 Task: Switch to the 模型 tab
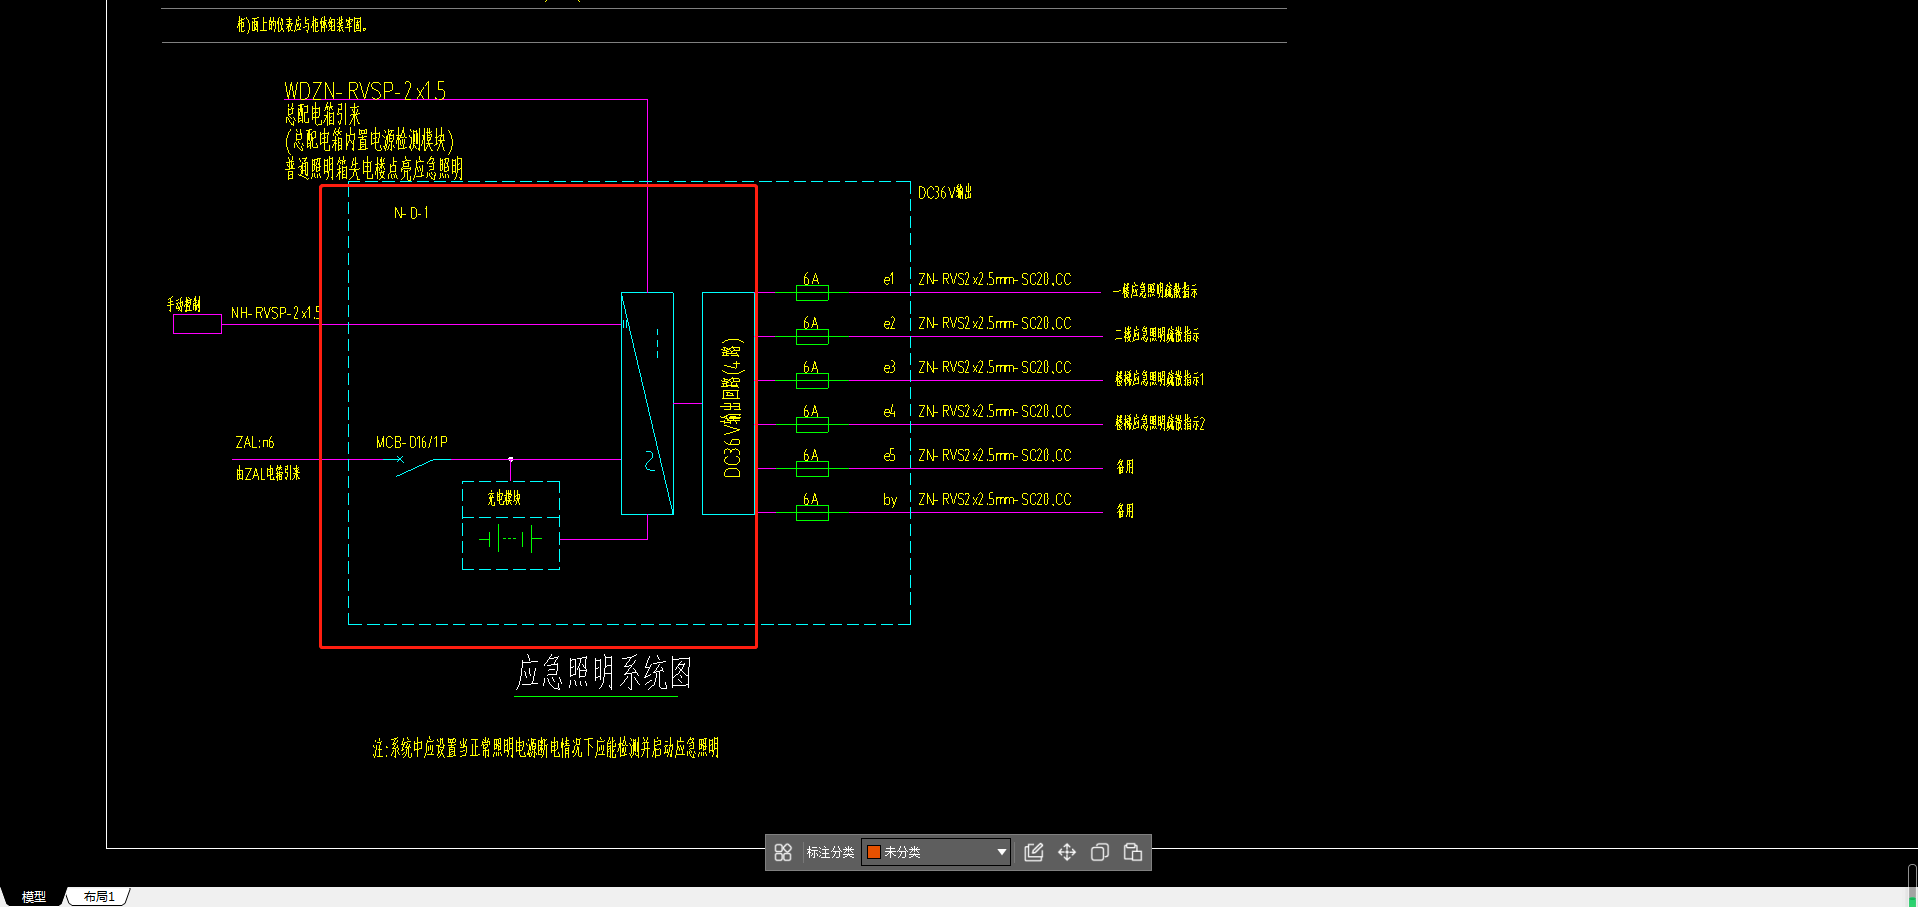34,897
